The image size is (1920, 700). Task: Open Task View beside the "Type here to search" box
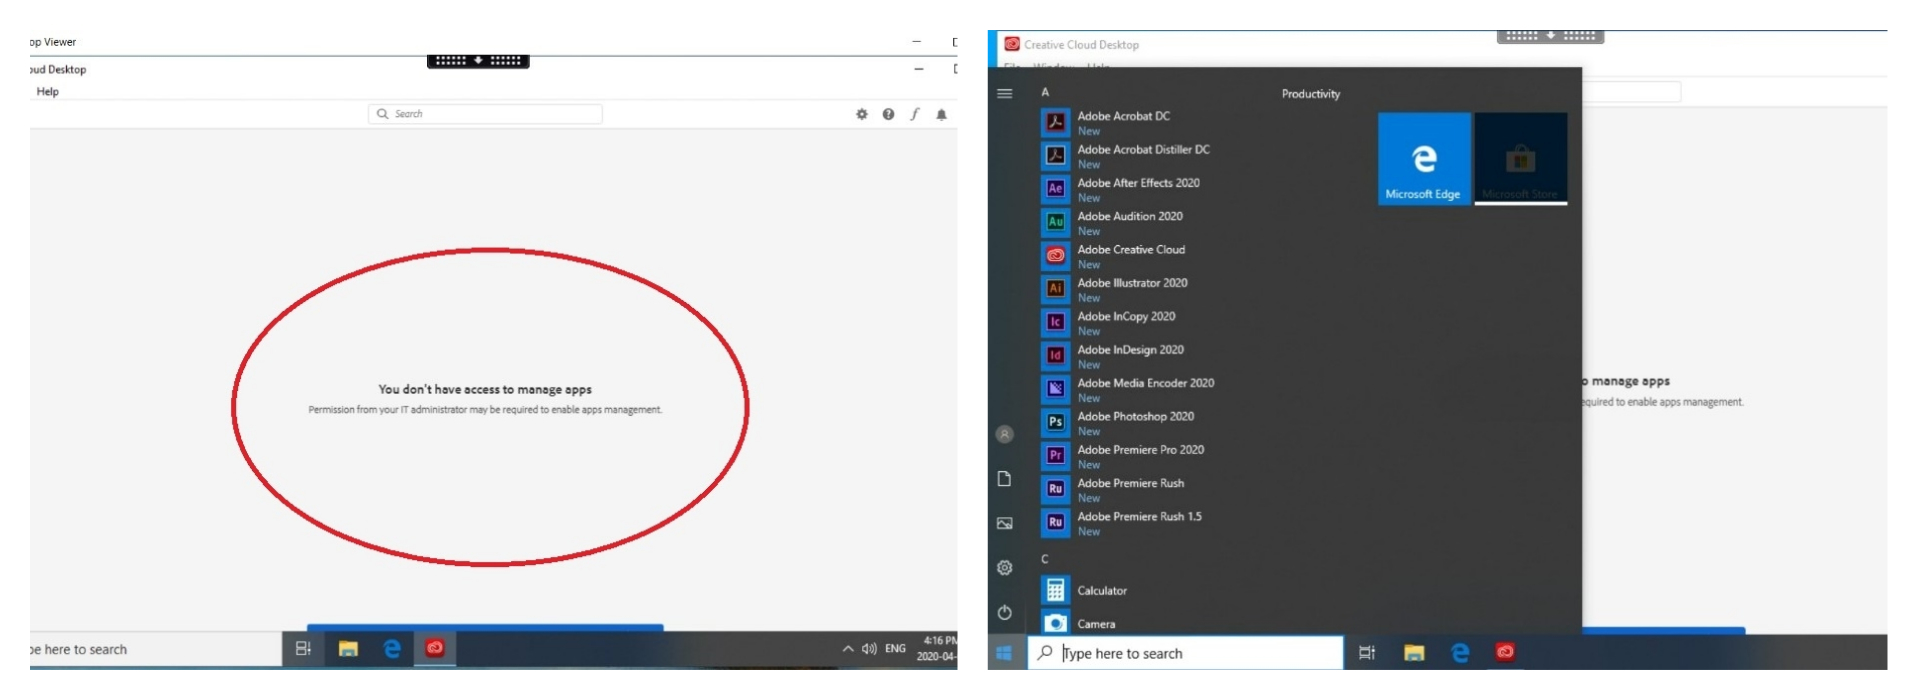(1367, 653)
